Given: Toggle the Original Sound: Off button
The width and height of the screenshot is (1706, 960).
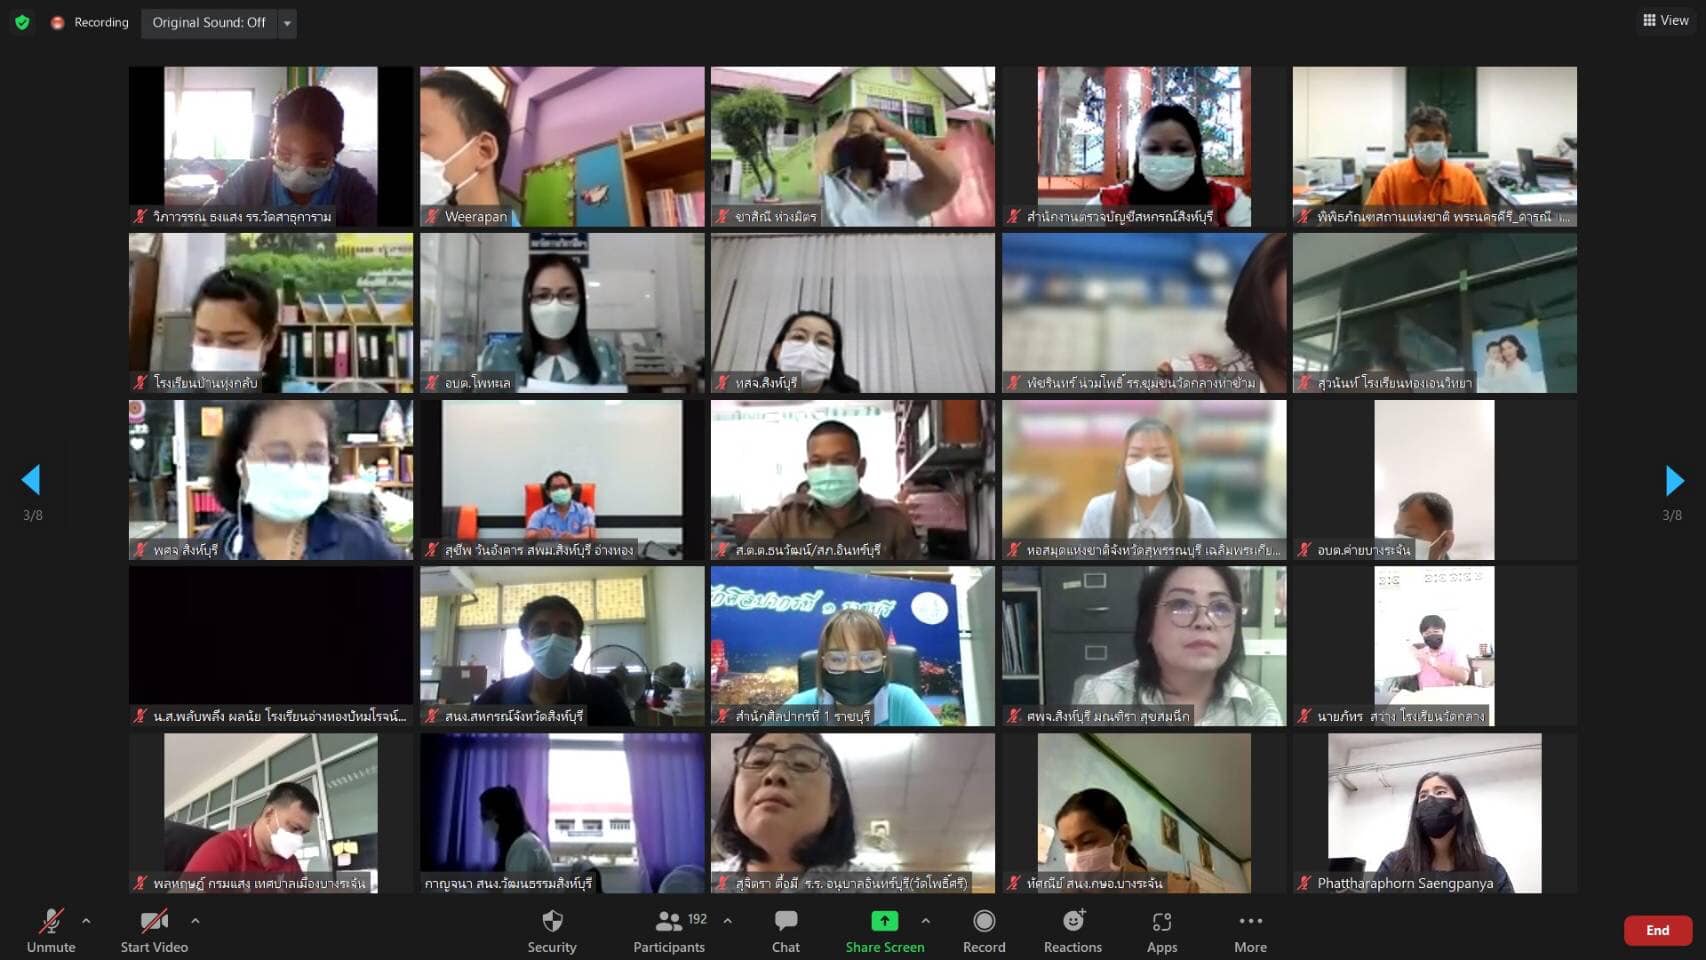Looking at the screenshot, I should tap(209, 22).
